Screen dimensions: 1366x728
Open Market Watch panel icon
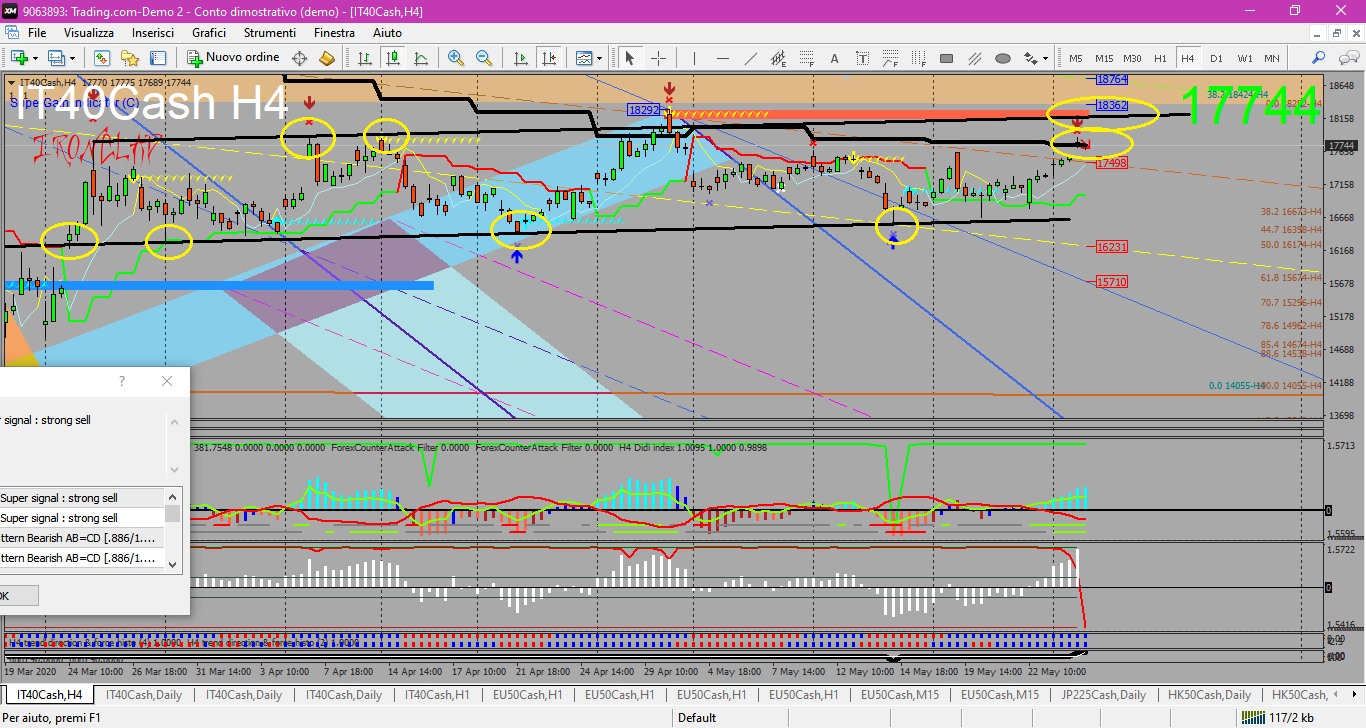click(x=102, y=58)
